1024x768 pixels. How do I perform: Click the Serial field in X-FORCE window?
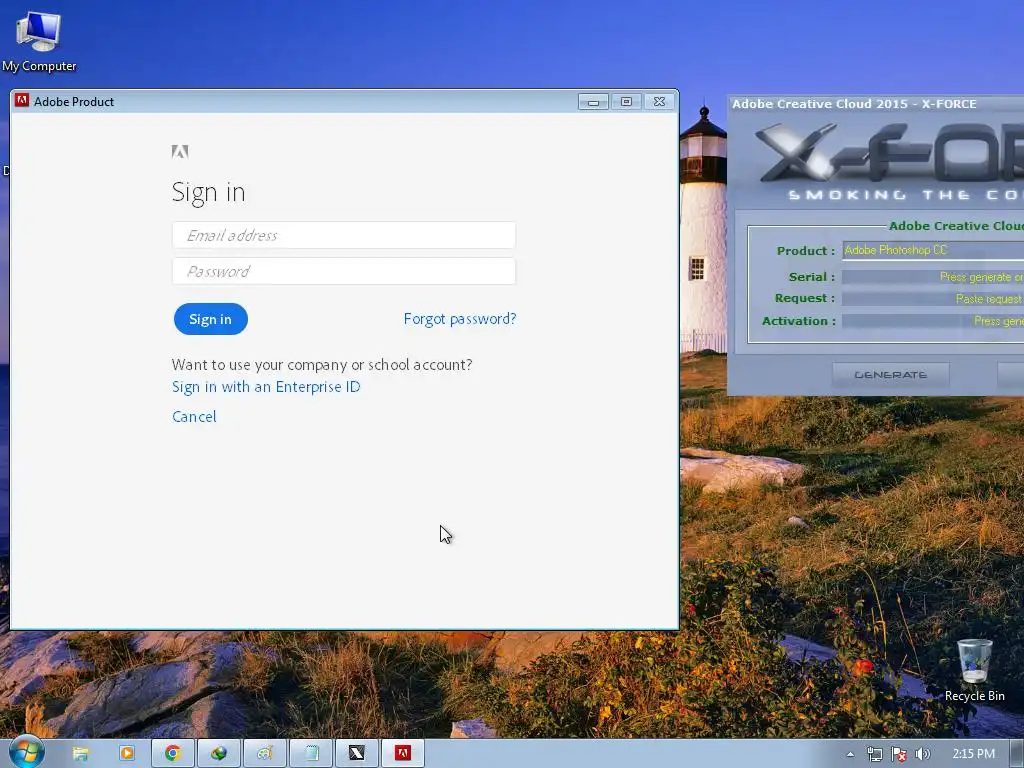933,277
